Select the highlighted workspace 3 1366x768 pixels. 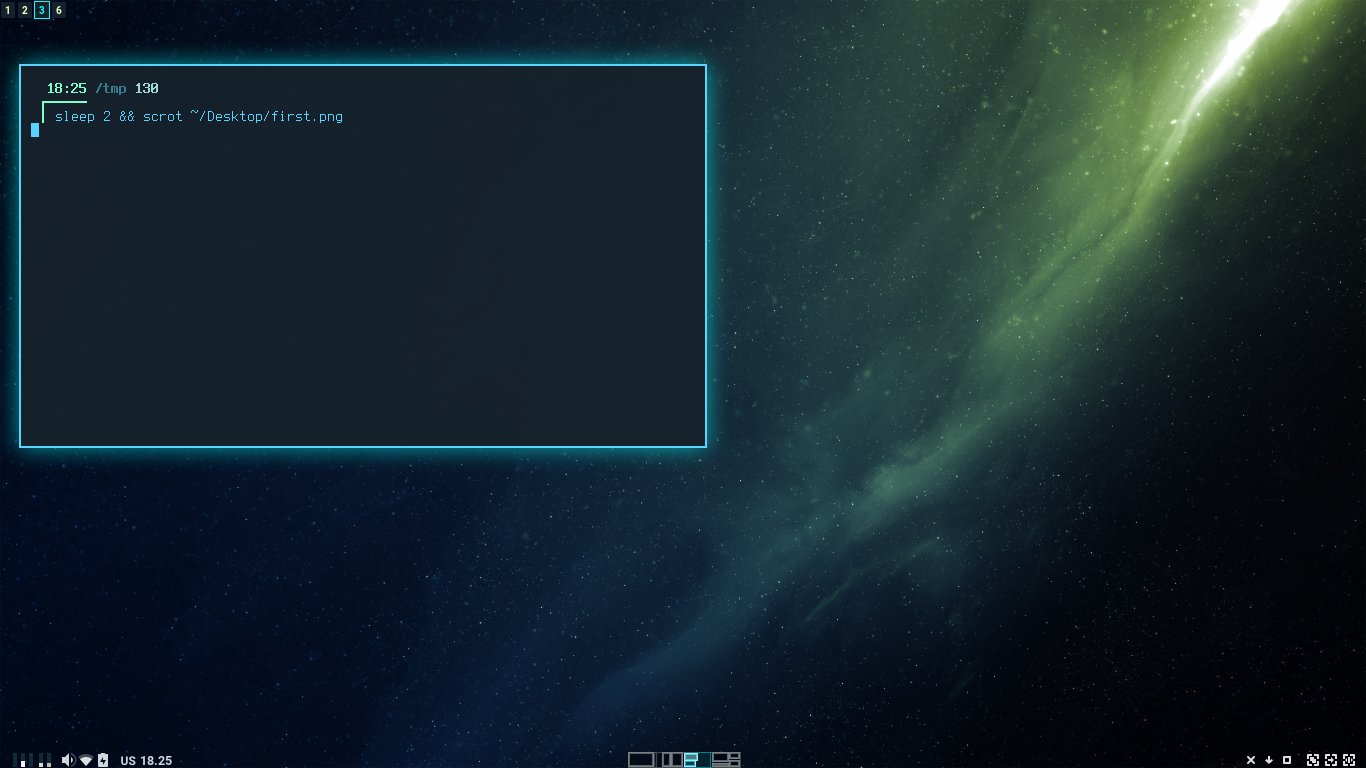42,10
